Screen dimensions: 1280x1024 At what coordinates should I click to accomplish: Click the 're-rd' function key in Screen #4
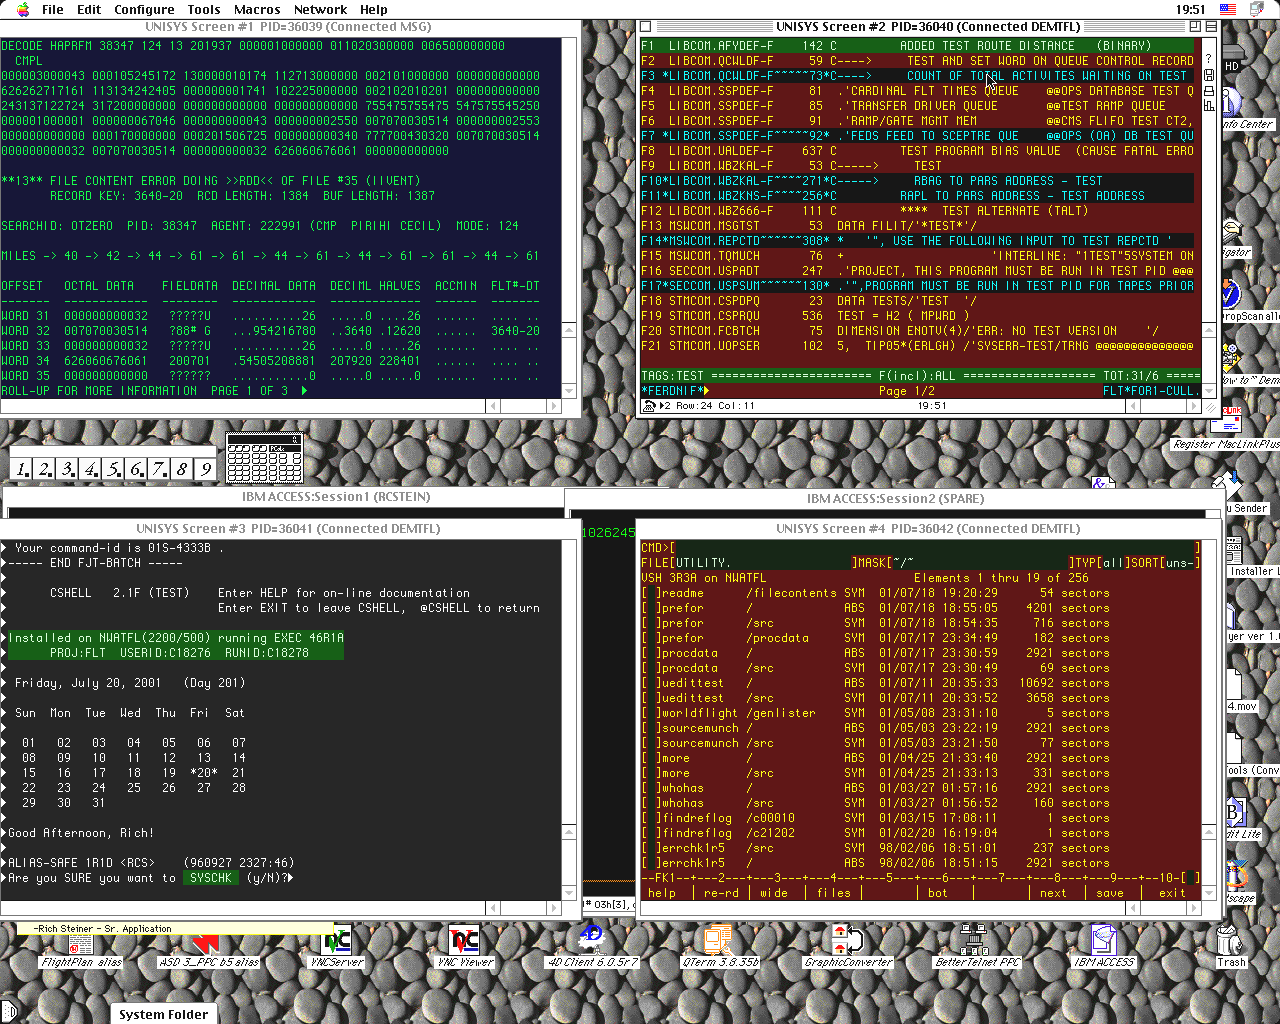(x=720, y=893)
